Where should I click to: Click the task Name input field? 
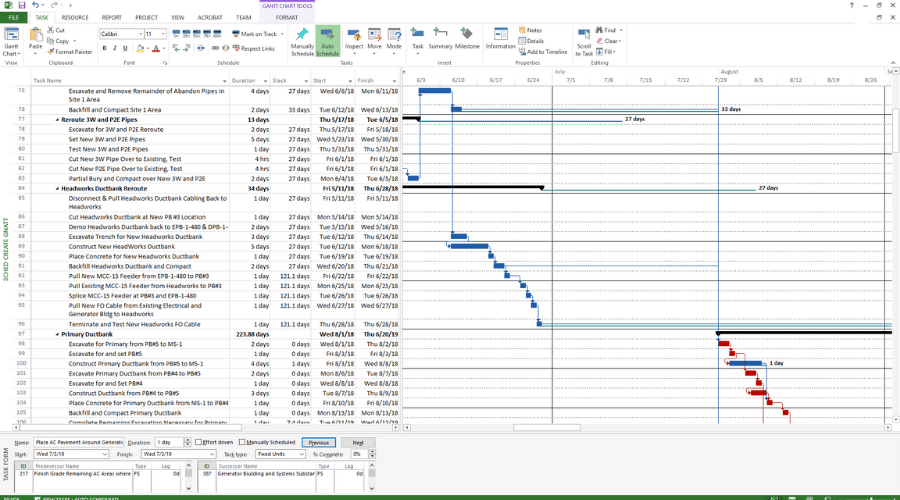79,443
